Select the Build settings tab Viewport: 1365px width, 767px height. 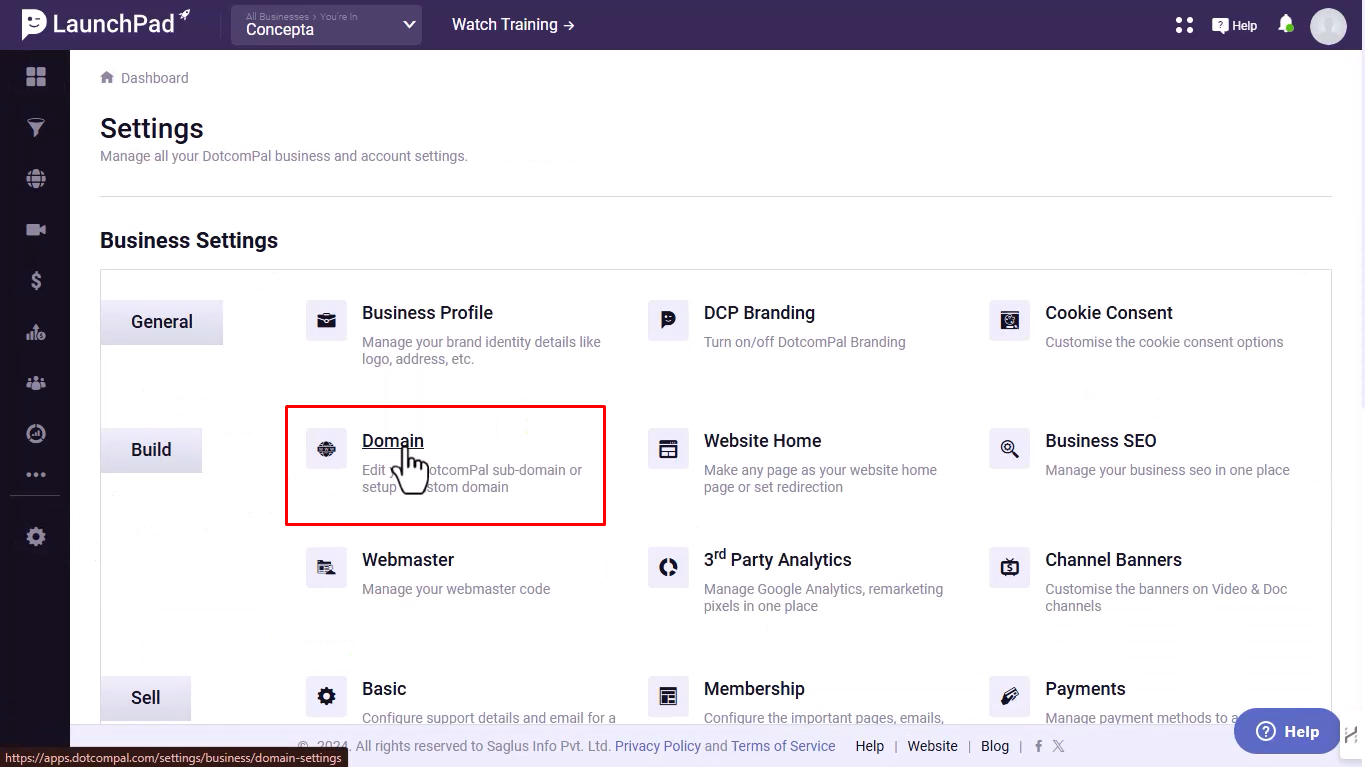pyautogui.click(x=151, y=450)
